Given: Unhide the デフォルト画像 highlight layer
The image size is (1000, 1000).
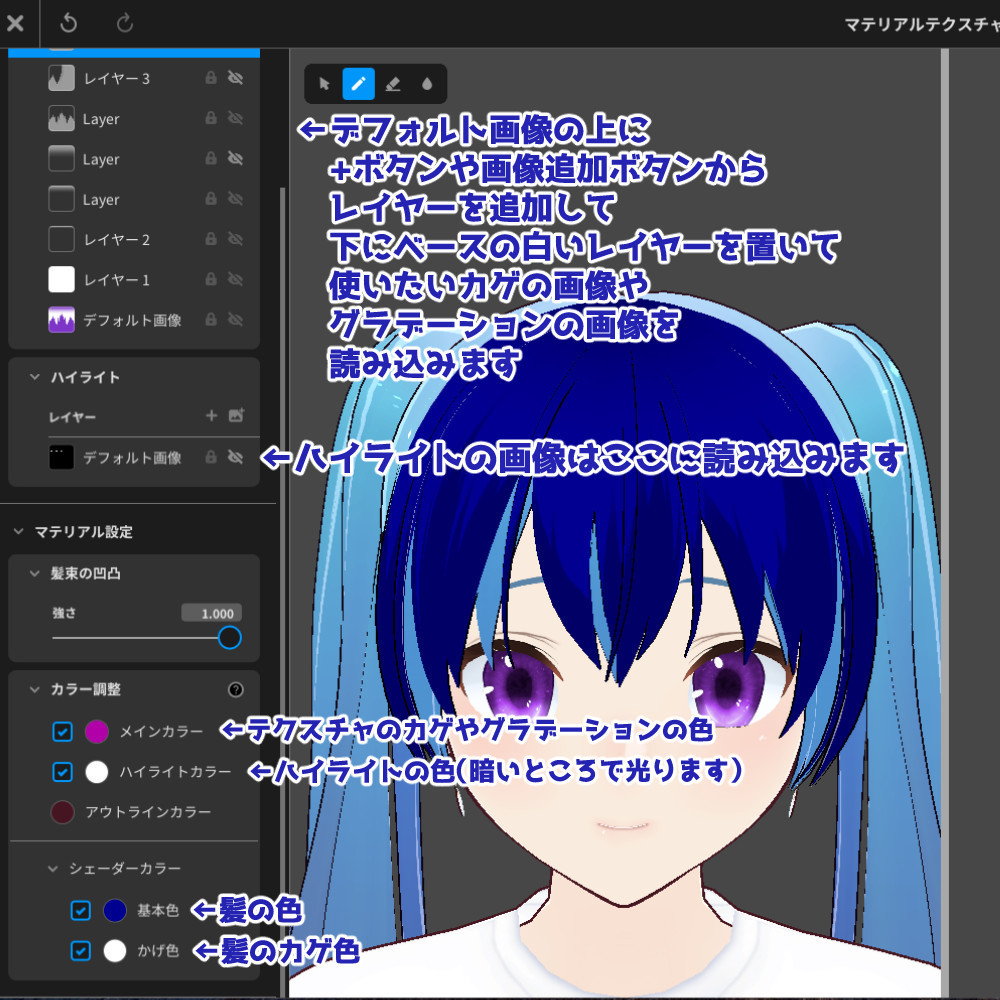Looking at the screenshot, I should 232,458.
